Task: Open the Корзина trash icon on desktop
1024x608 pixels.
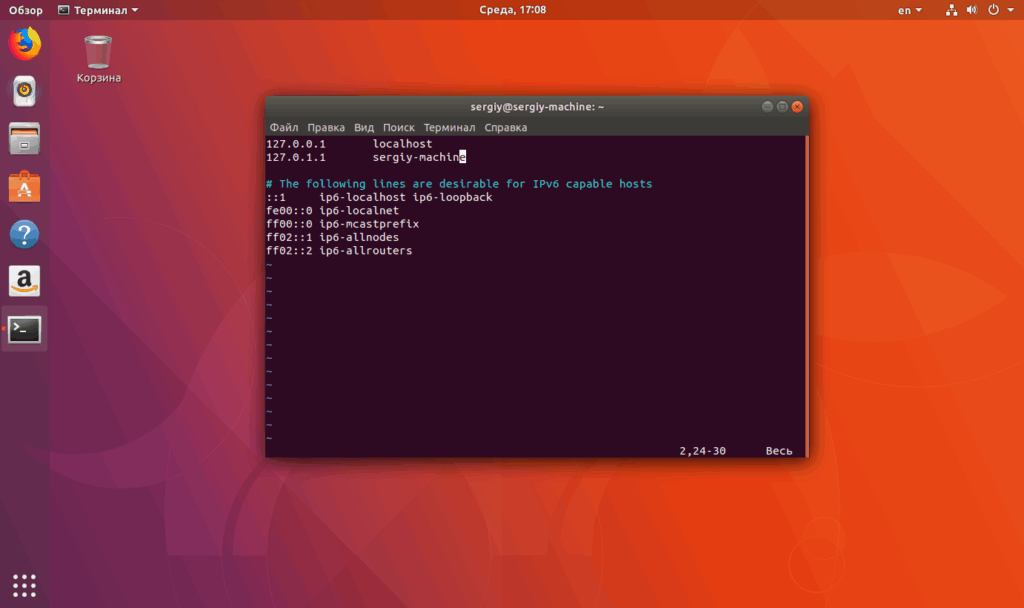Action: point(99,59)
